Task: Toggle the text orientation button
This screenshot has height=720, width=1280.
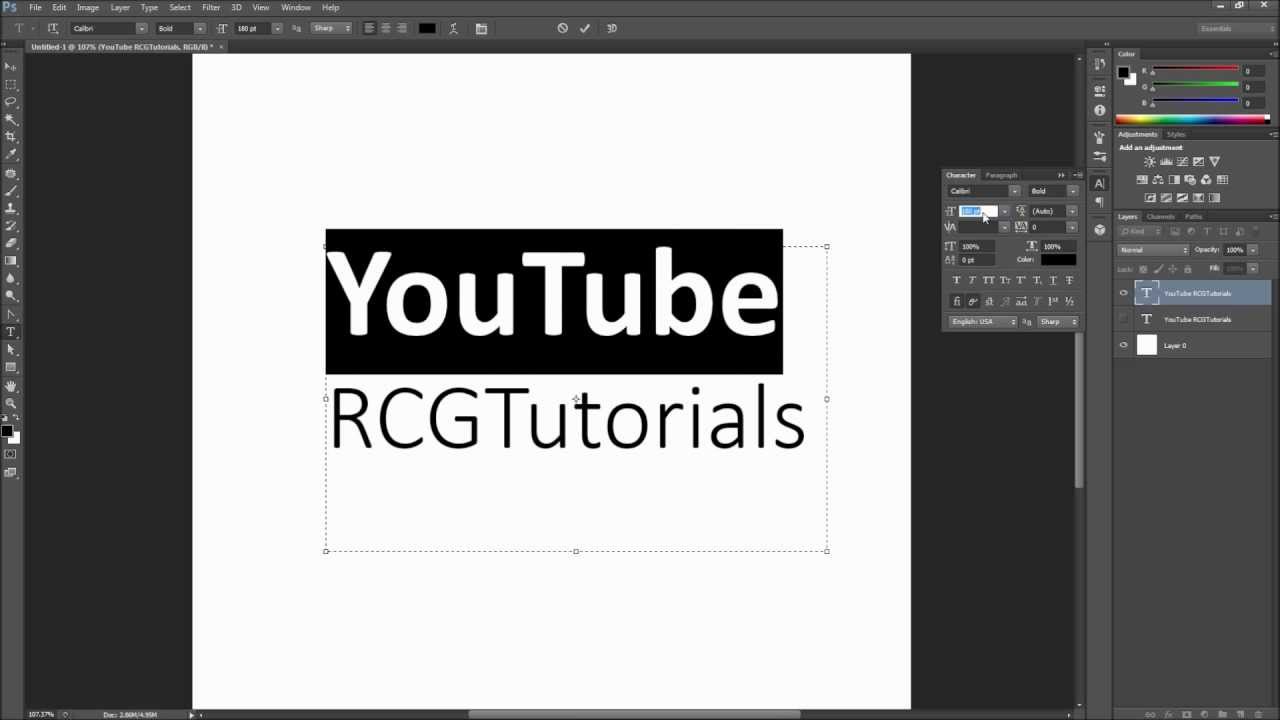Action: (x=53, y=28)
